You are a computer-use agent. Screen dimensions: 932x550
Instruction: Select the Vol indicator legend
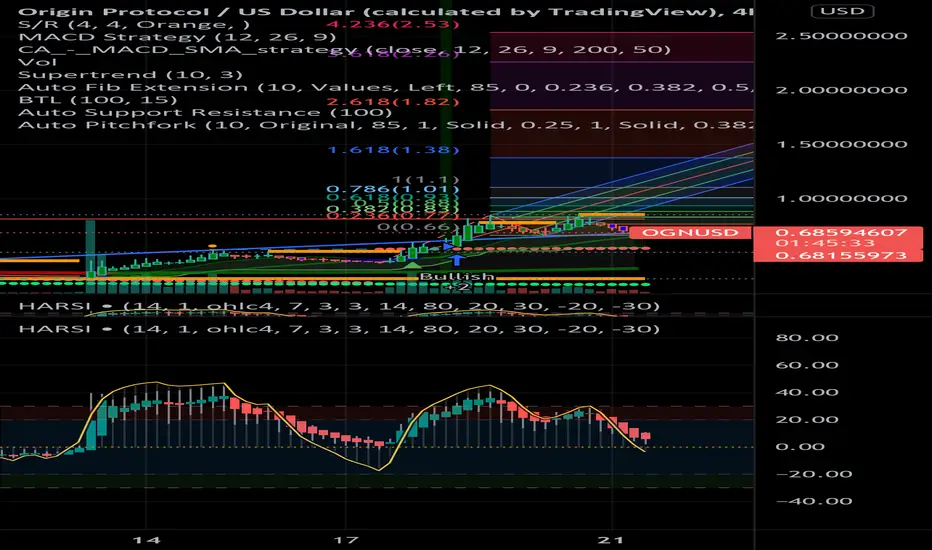coord(37,62)
